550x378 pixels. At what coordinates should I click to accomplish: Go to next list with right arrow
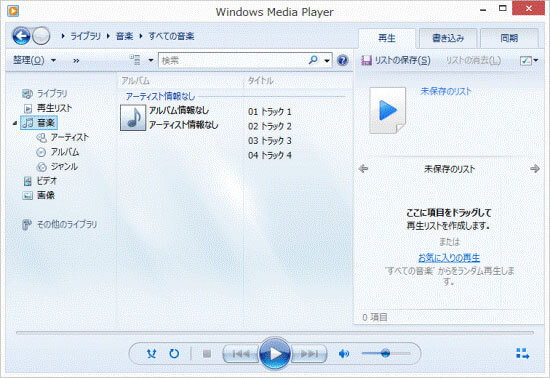pyautogui.click(x=535, y=169)
